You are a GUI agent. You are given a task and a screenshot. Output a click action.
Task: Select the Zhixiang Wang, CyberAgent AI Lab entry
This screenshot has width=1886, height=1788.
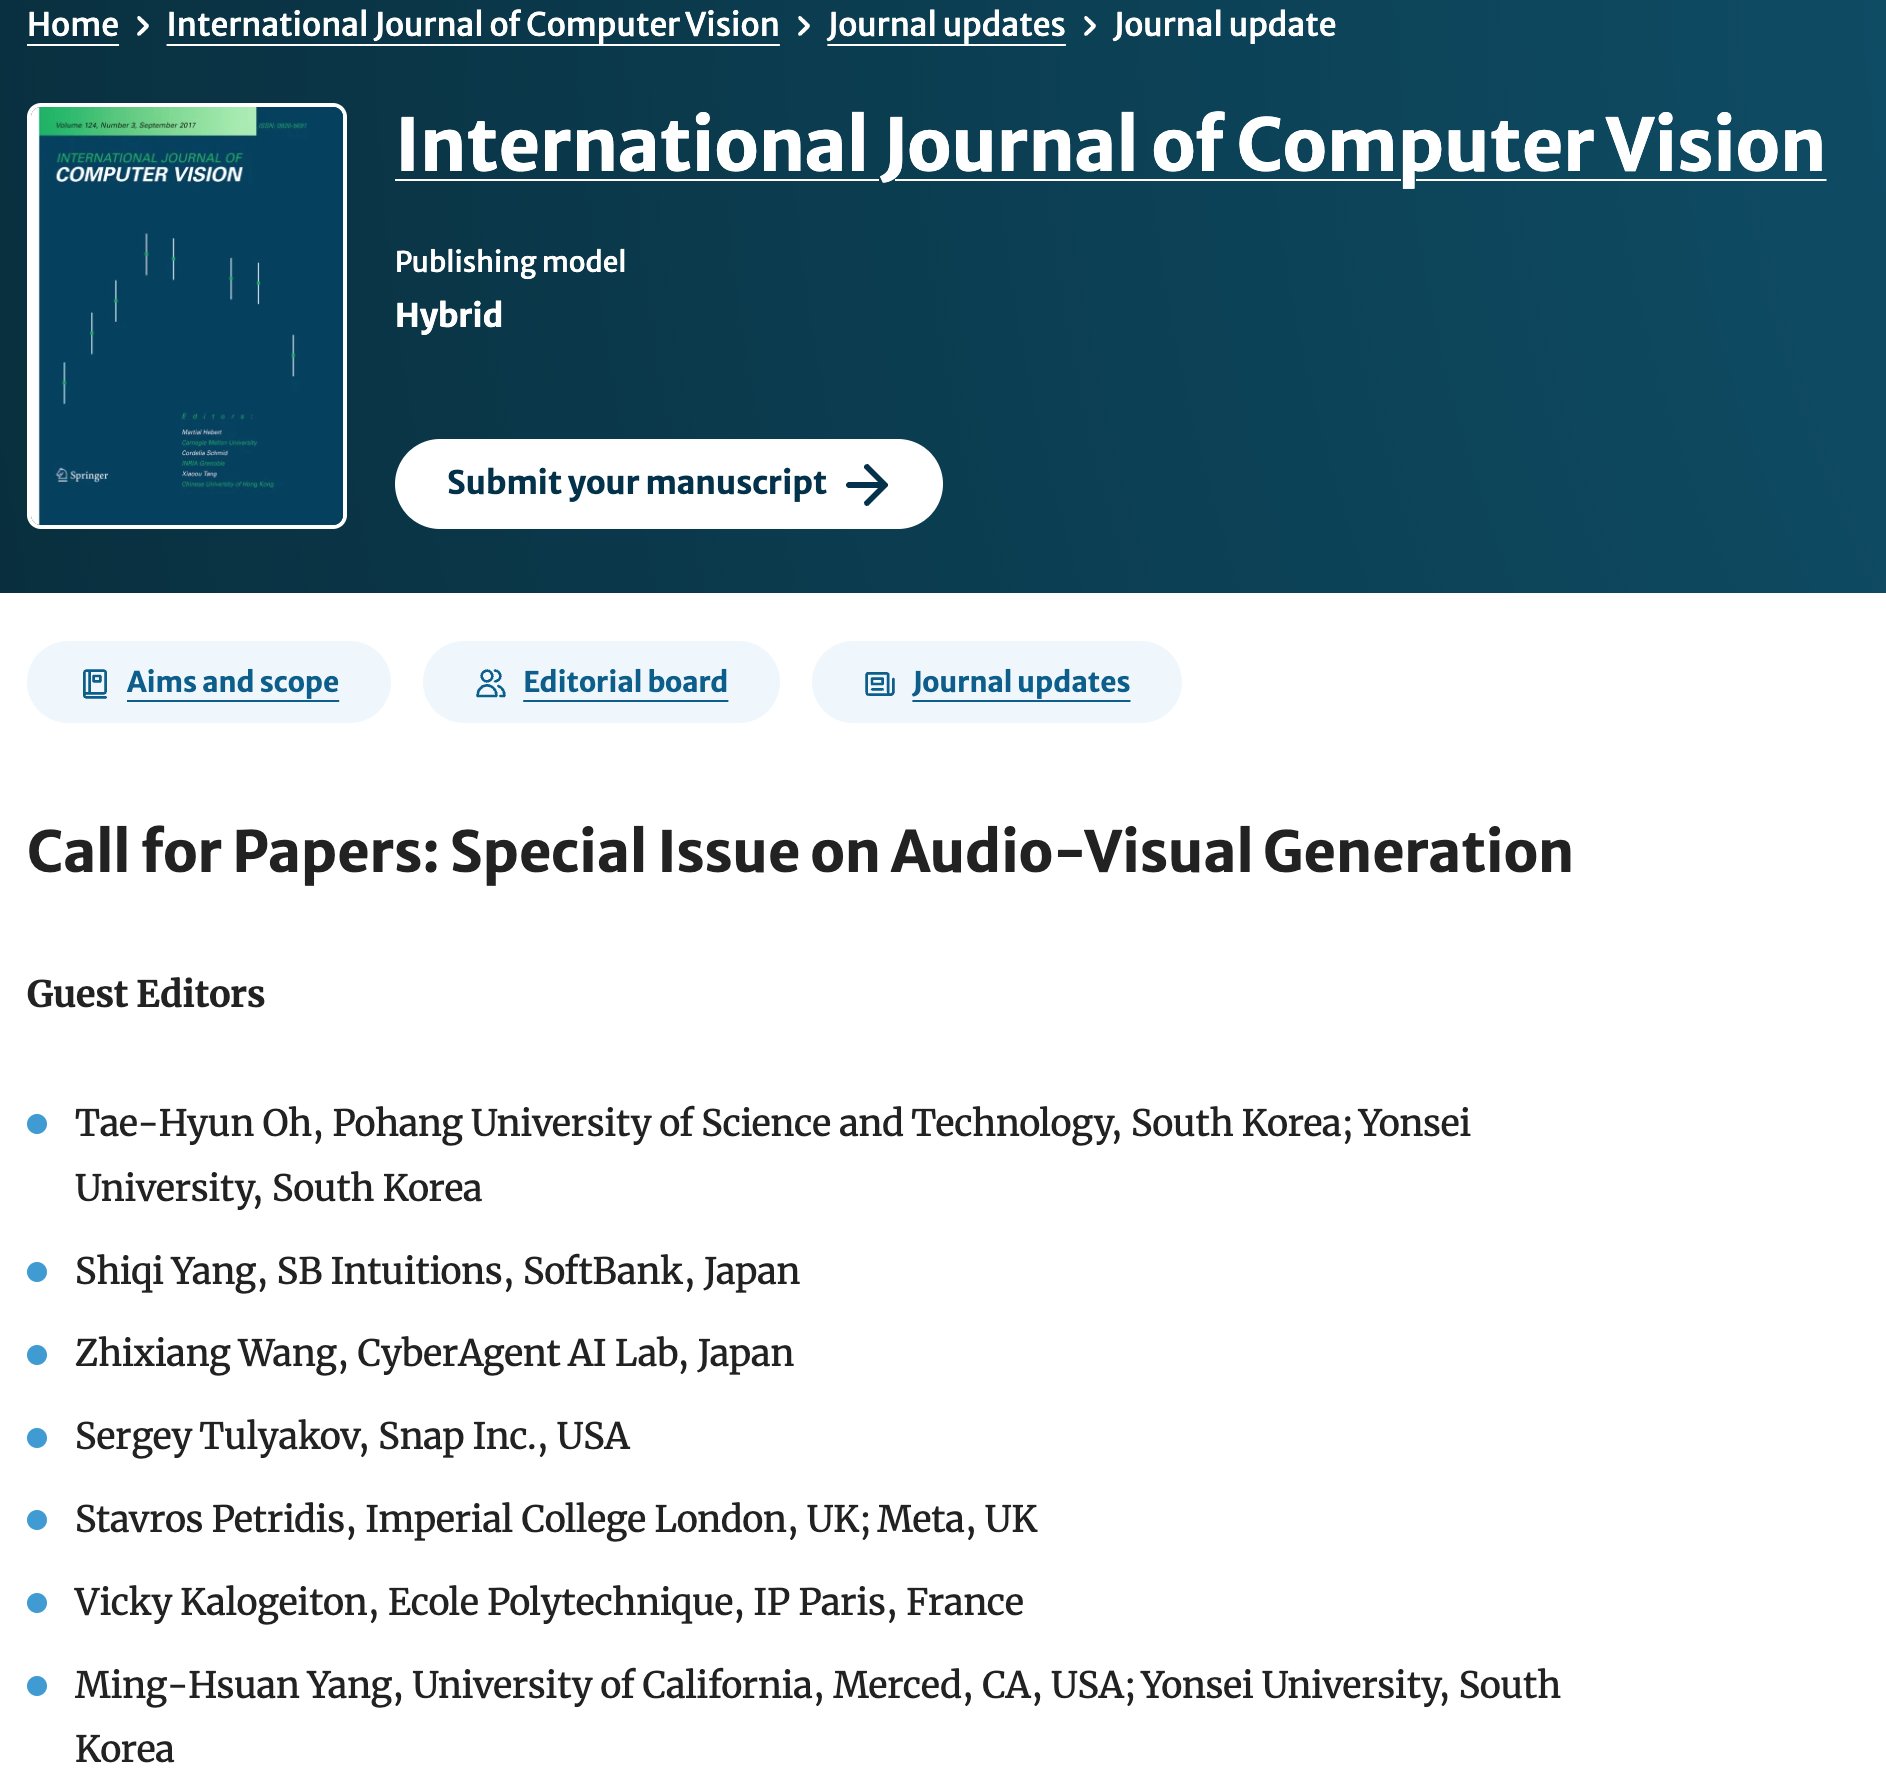[x=434, y=1353]
